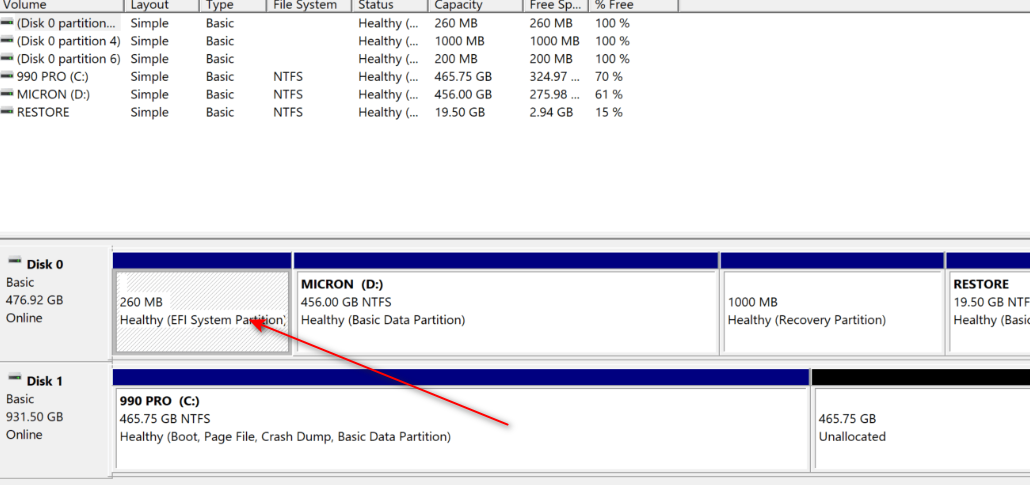Click NTFS file system cell of MICRON row
Image resolution: width=1030 pixels, height=485 pixels.
[288, 94]
